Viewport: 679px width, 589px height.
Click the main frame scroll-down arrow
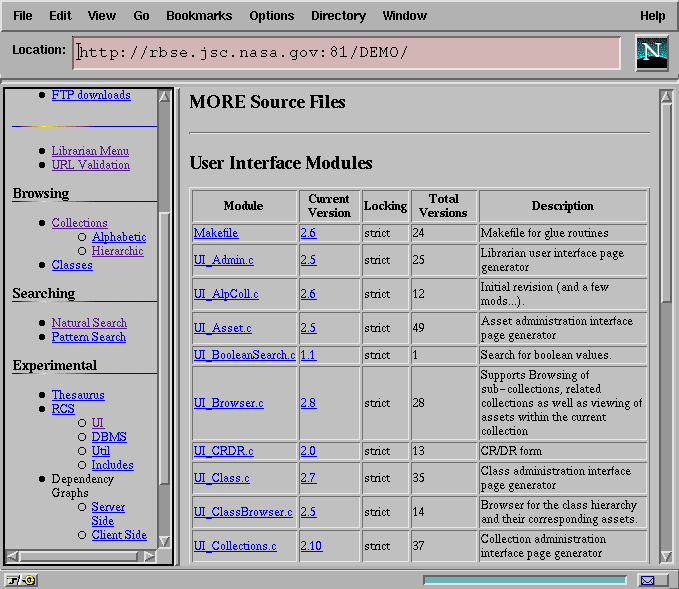(x=666, y=556)
